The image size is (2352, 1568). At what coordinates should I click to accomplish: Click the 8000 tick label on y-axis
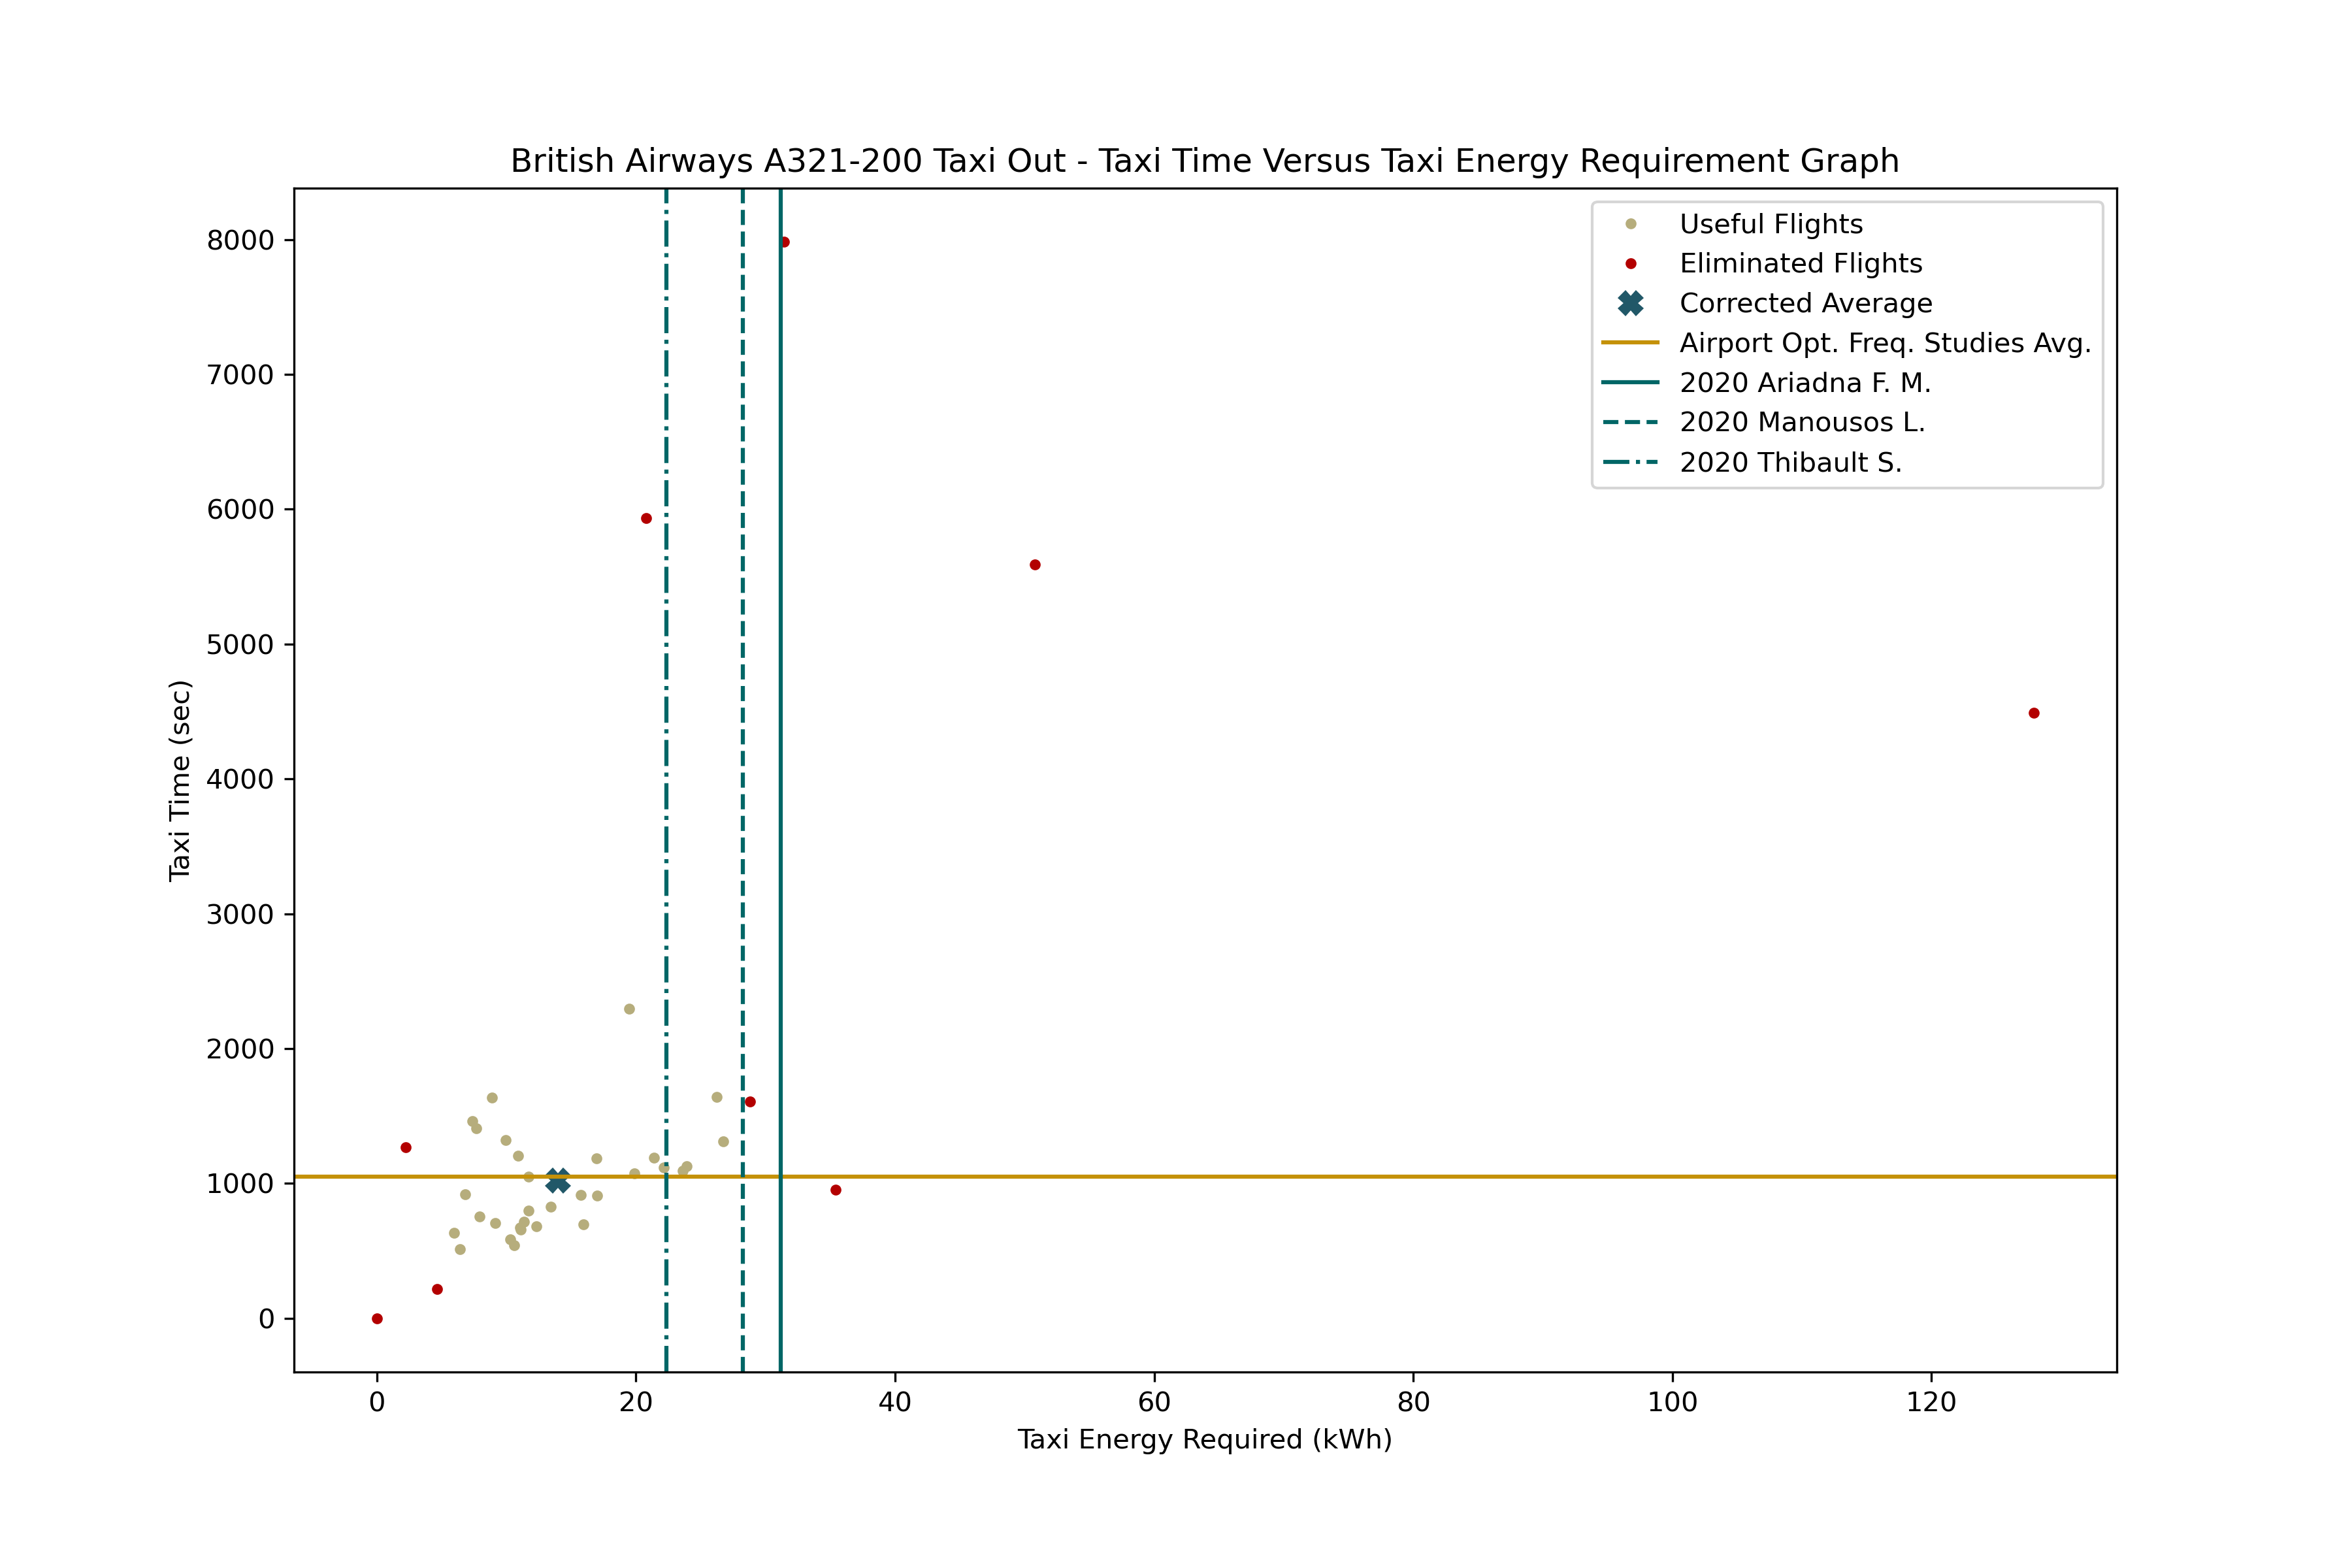click(x=240, y=240)
